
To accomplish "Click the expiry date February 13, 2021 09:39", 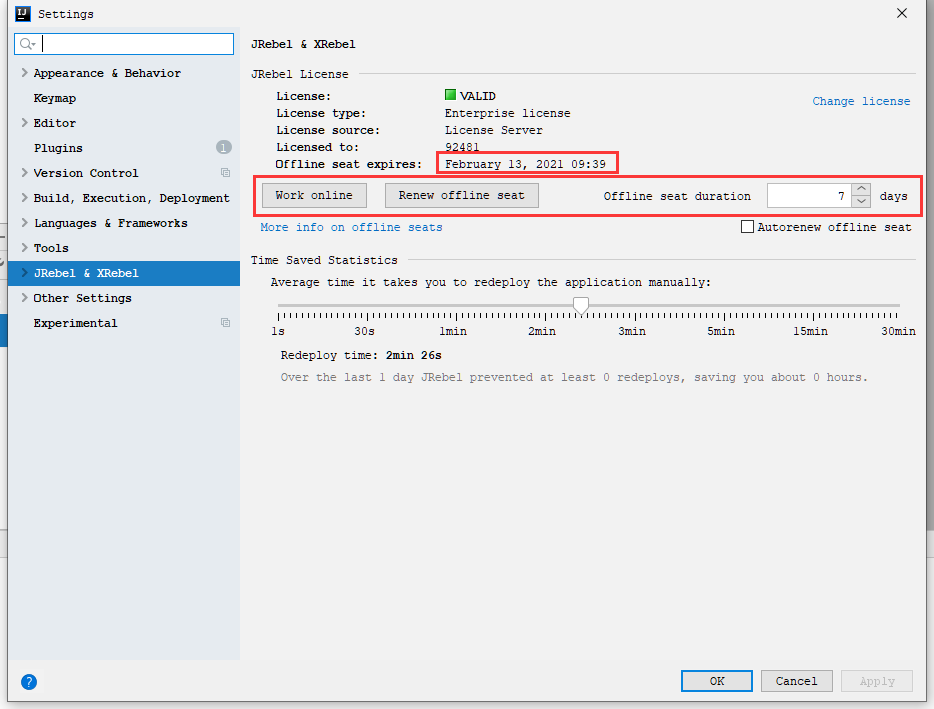I will pos(525,164).
